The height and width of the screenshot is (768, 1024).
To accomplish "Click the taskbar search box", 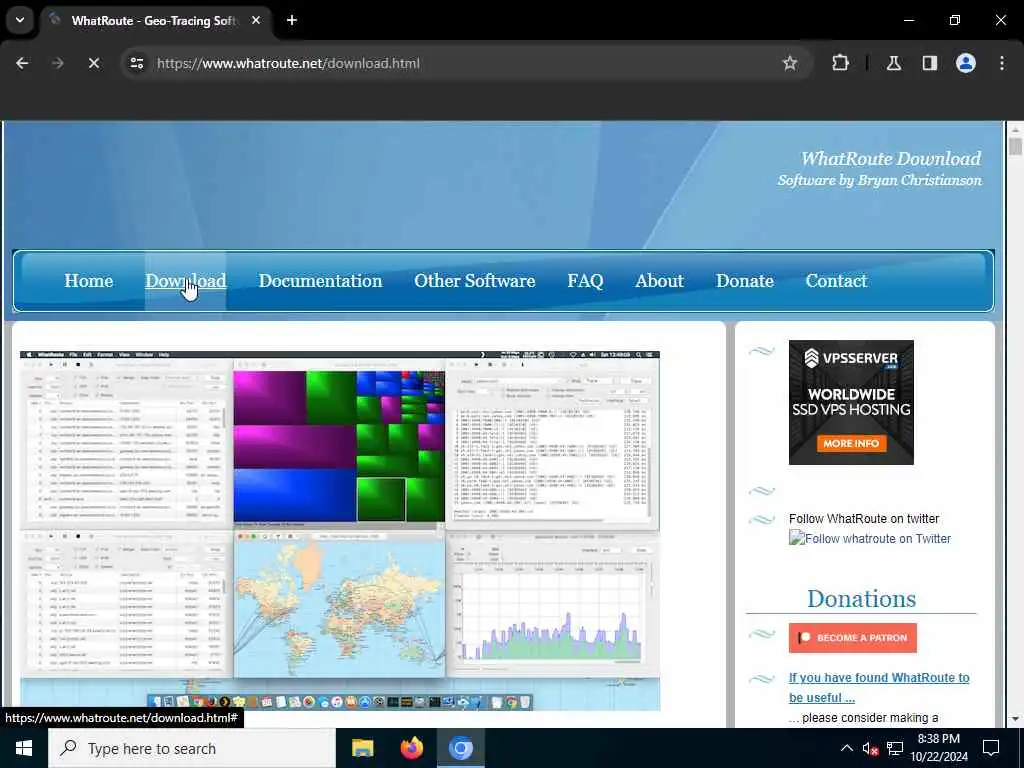I will [191, 748].
